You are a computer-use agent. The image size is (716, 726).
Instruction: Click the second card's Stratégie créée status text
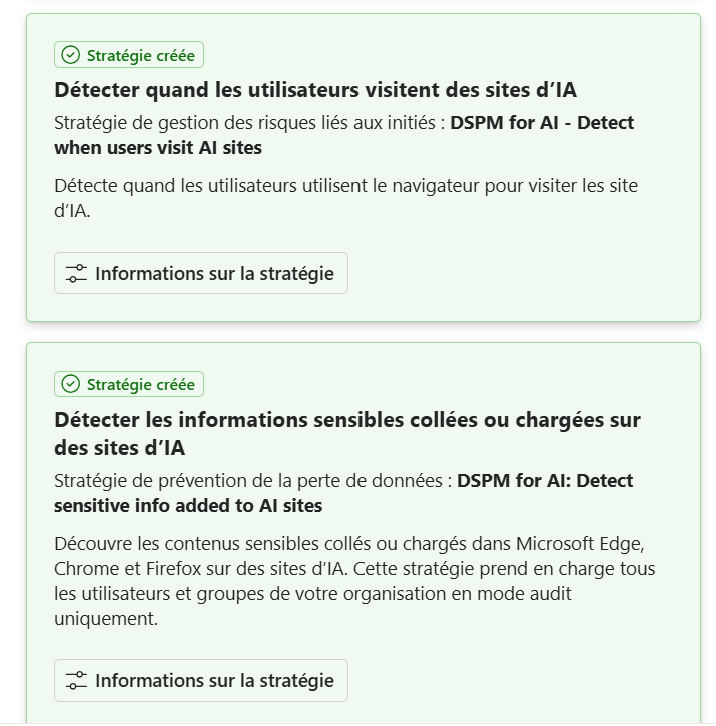point(140,384)
